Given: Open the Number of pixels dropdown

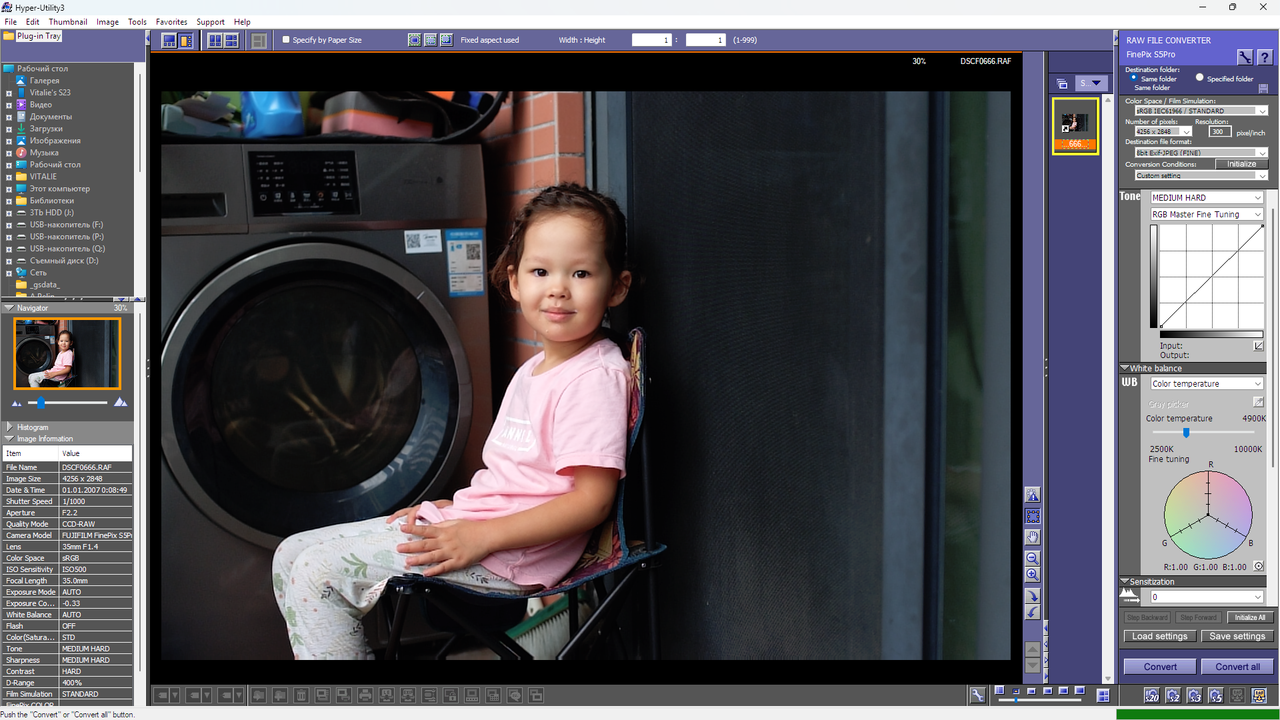Looking at the screenshot, I should coord(1163,131).
